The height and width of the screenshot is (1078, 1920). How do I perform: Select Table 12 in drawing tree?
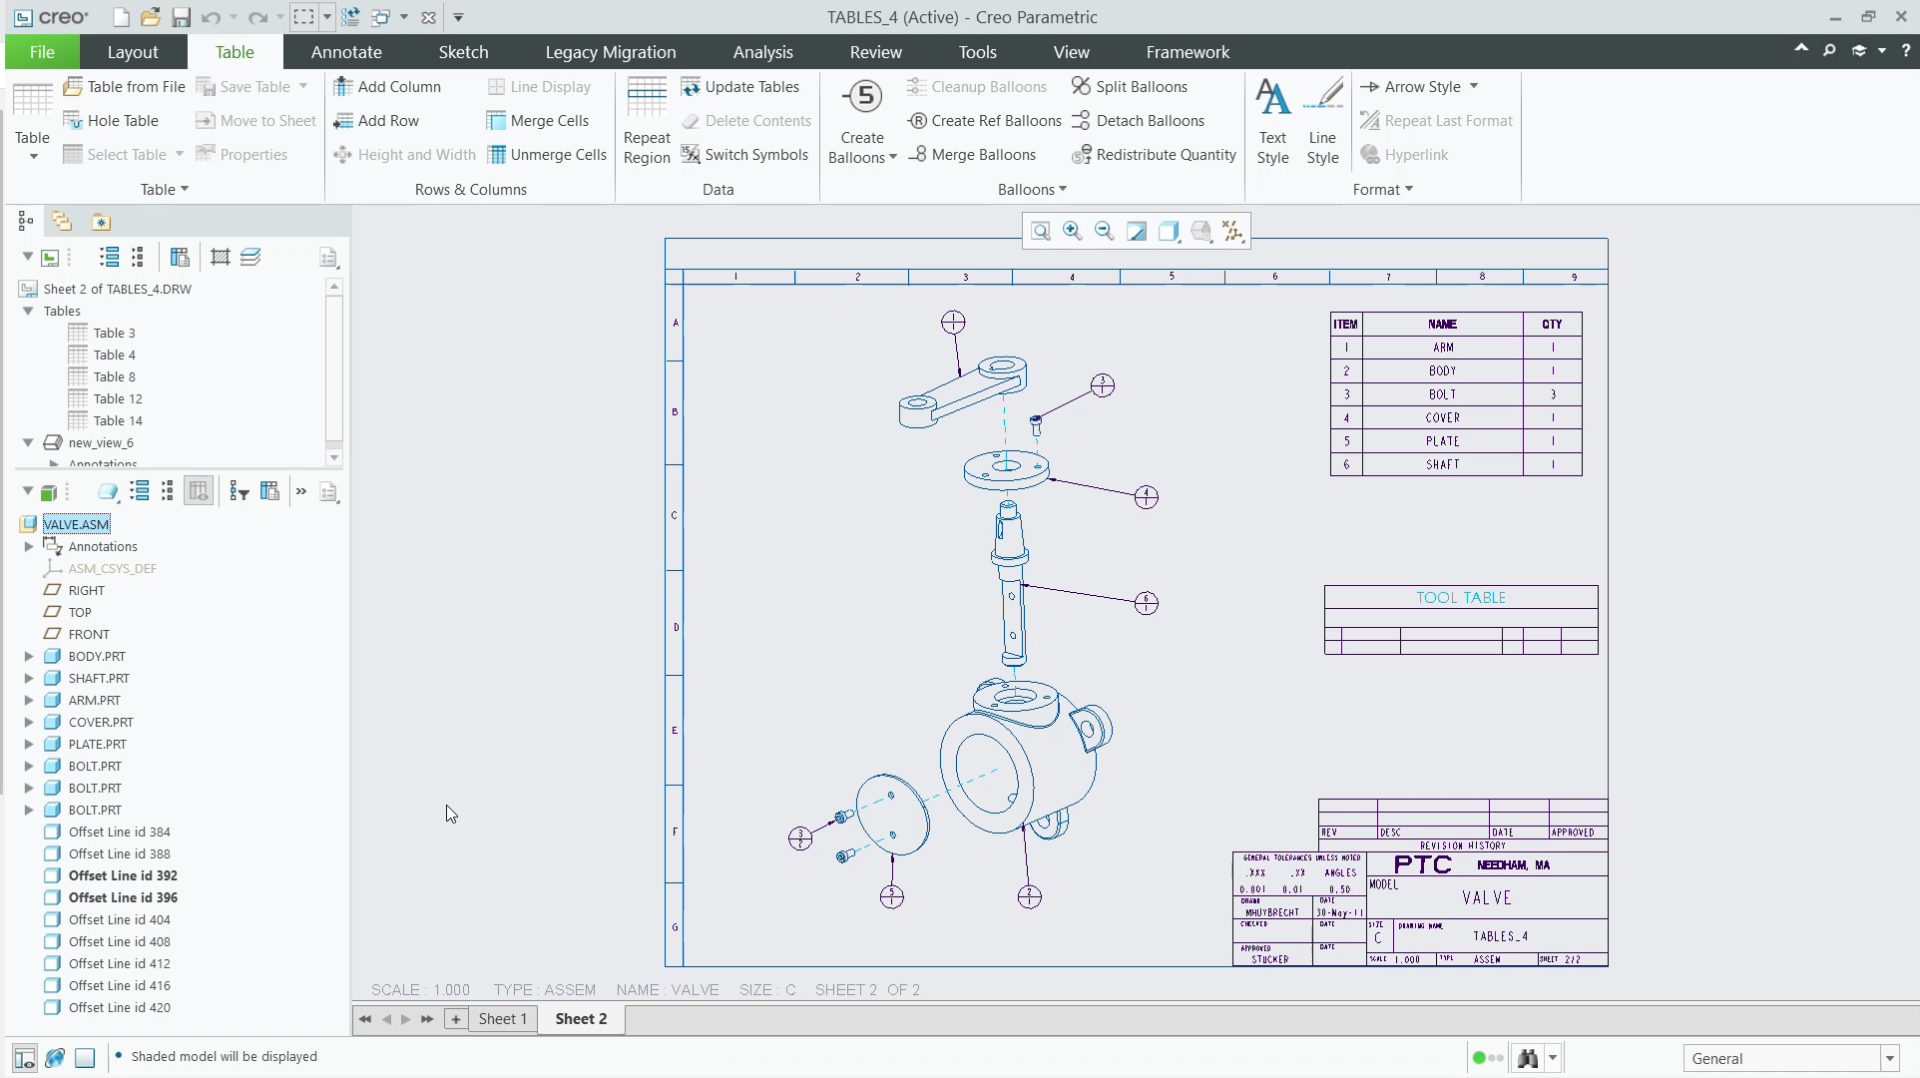click(x=105, y=399)
